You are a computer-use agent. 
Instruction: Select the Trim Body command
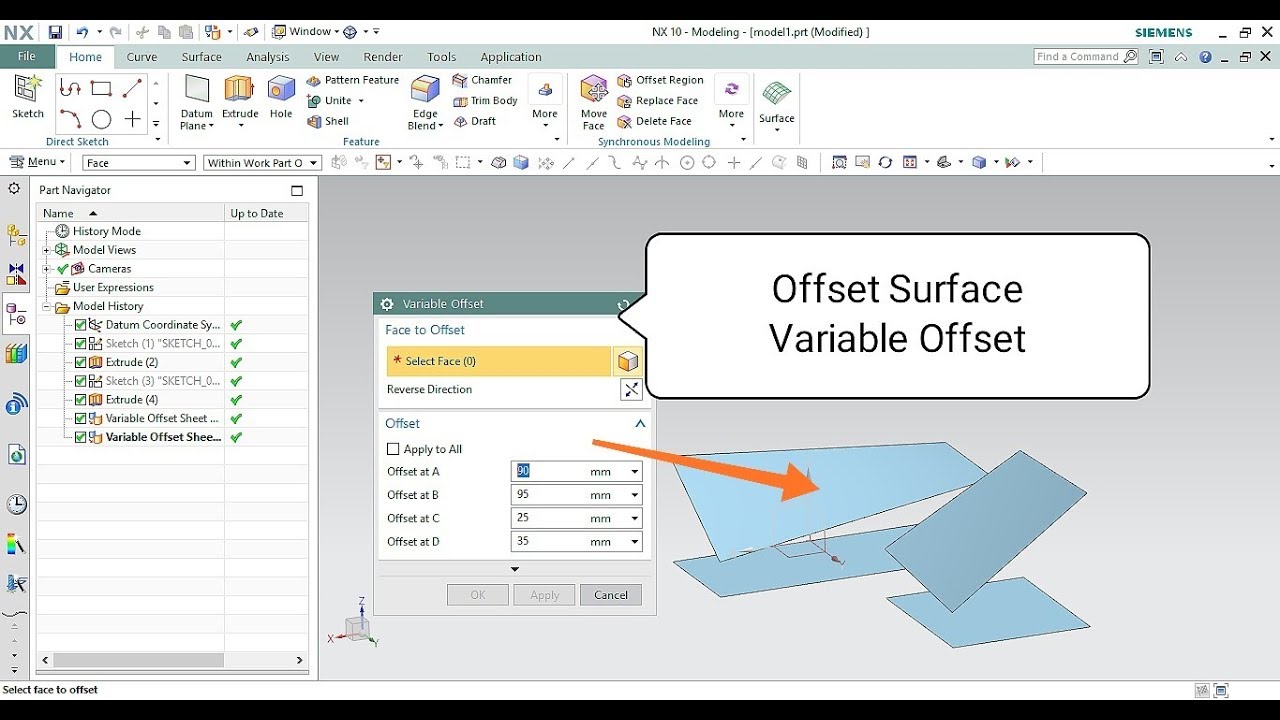(x=485, y=101)
